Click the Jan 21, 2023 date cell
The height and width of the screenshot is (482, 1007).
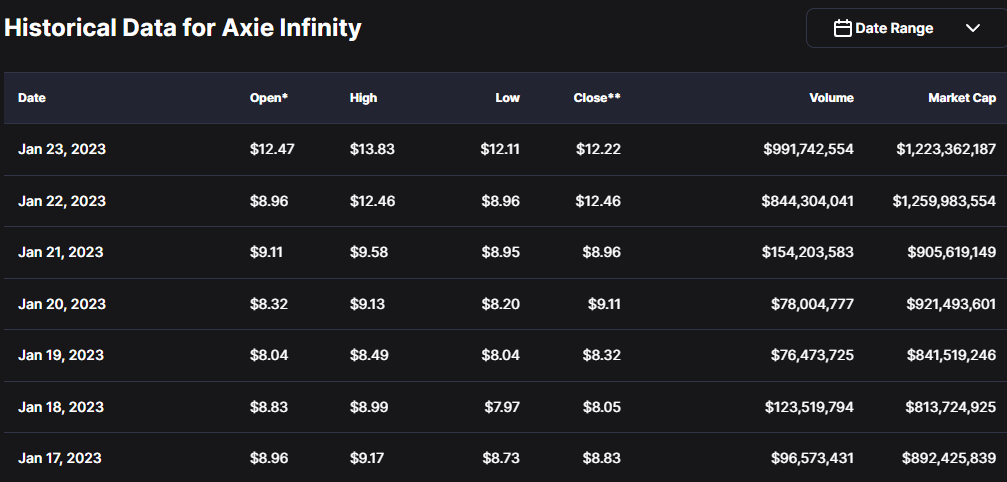[x=61, y=252]
